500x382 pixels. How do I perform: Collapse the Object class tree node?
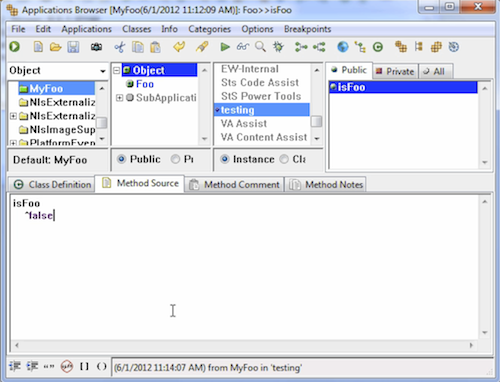point(116,70)
